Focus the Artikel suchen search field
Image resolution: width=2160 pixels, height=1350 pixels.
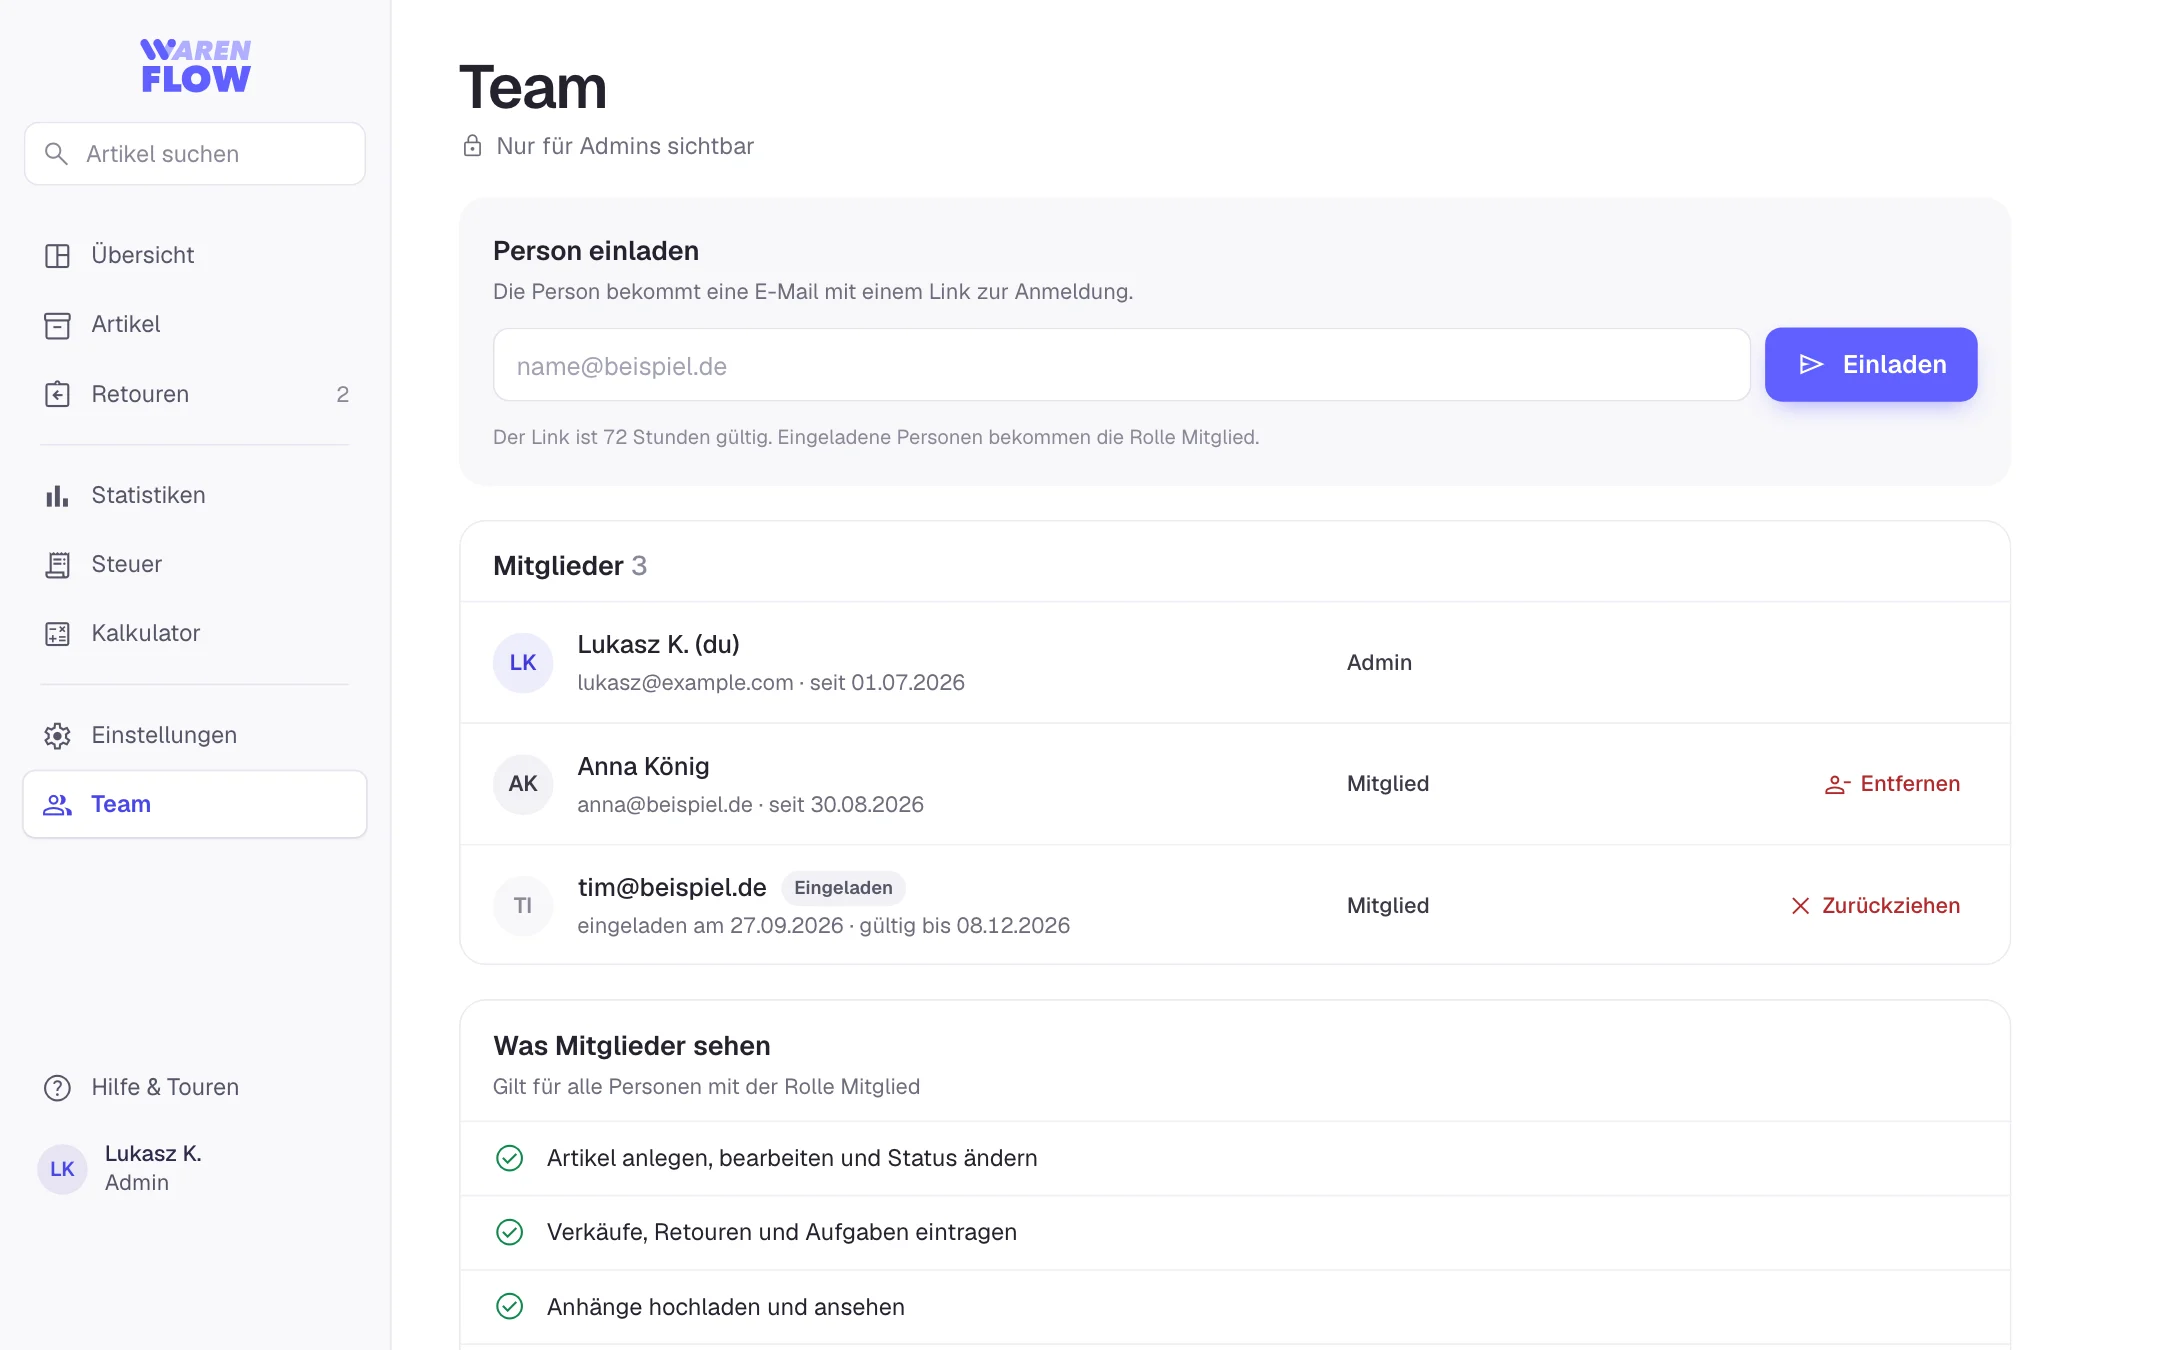pyautogui.click(x=195, y=154)
